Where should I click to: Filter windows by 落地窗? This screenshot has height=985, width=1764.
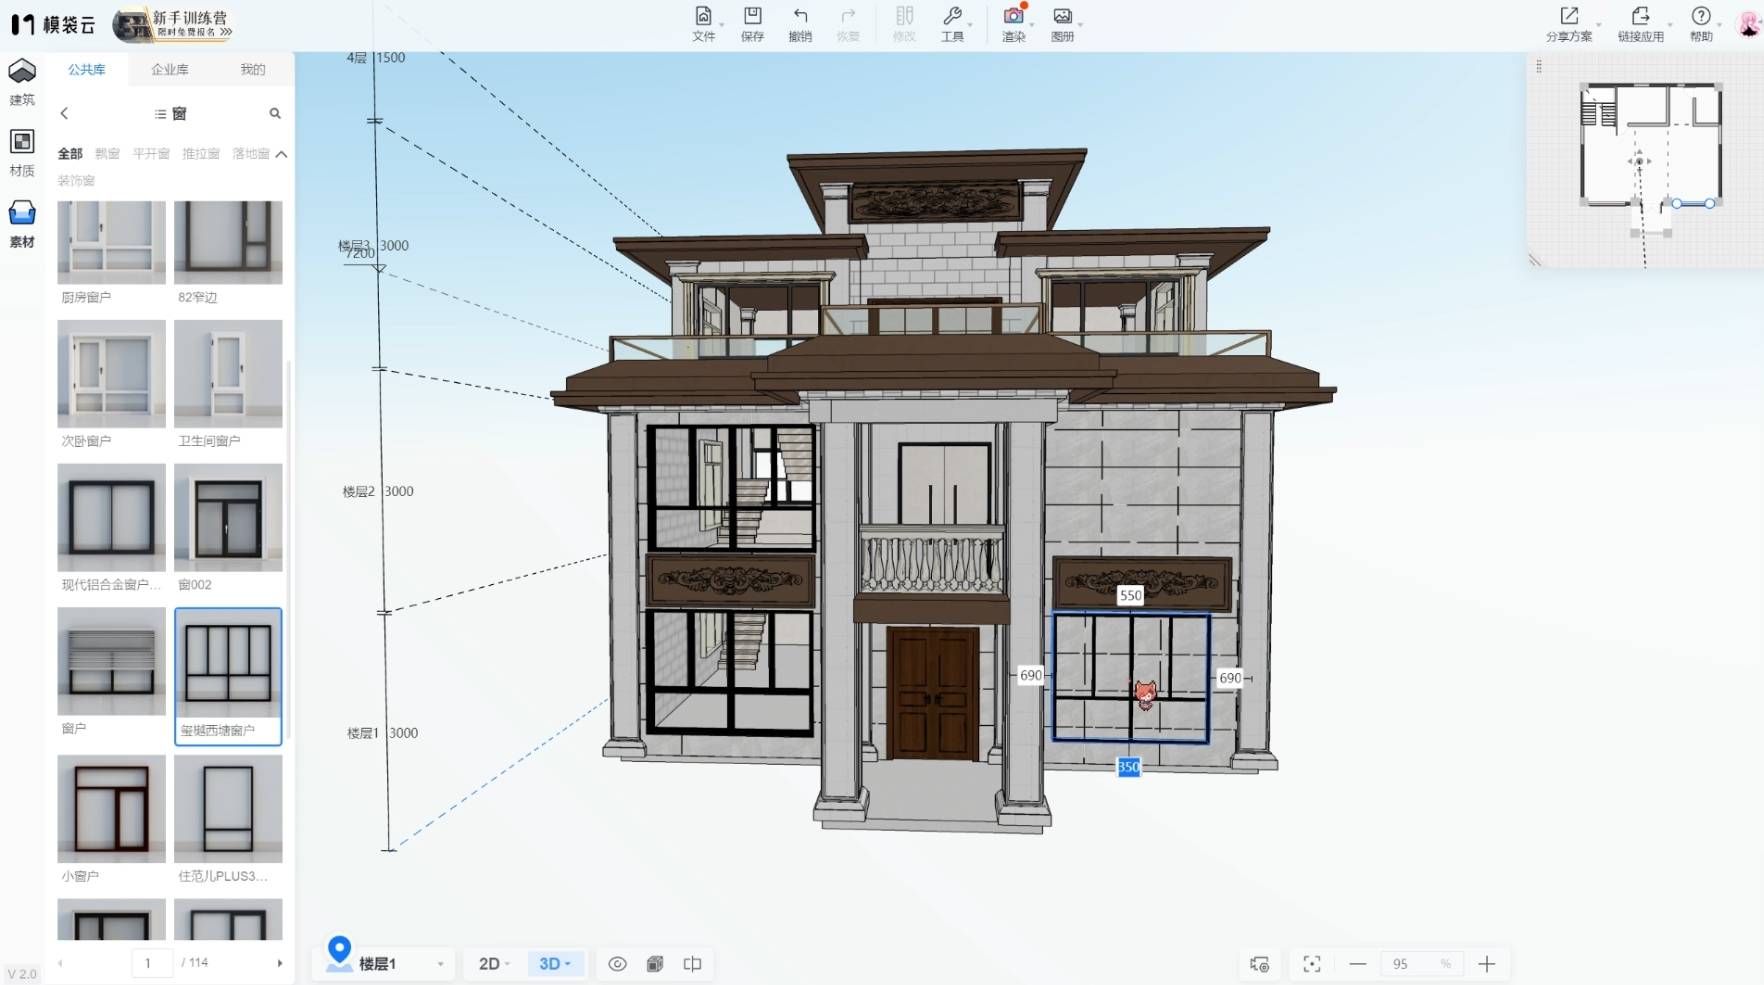point(251,153)
